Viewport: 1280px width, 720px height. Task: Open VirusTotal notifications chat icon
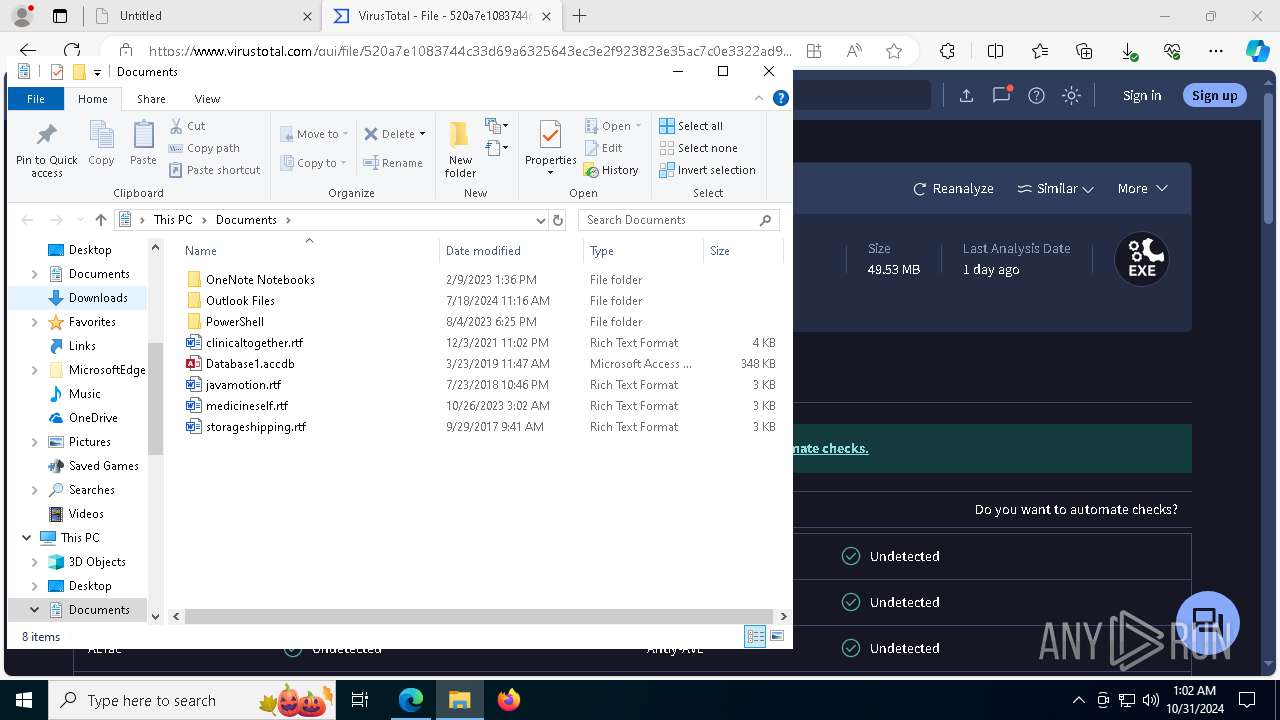1001,95
